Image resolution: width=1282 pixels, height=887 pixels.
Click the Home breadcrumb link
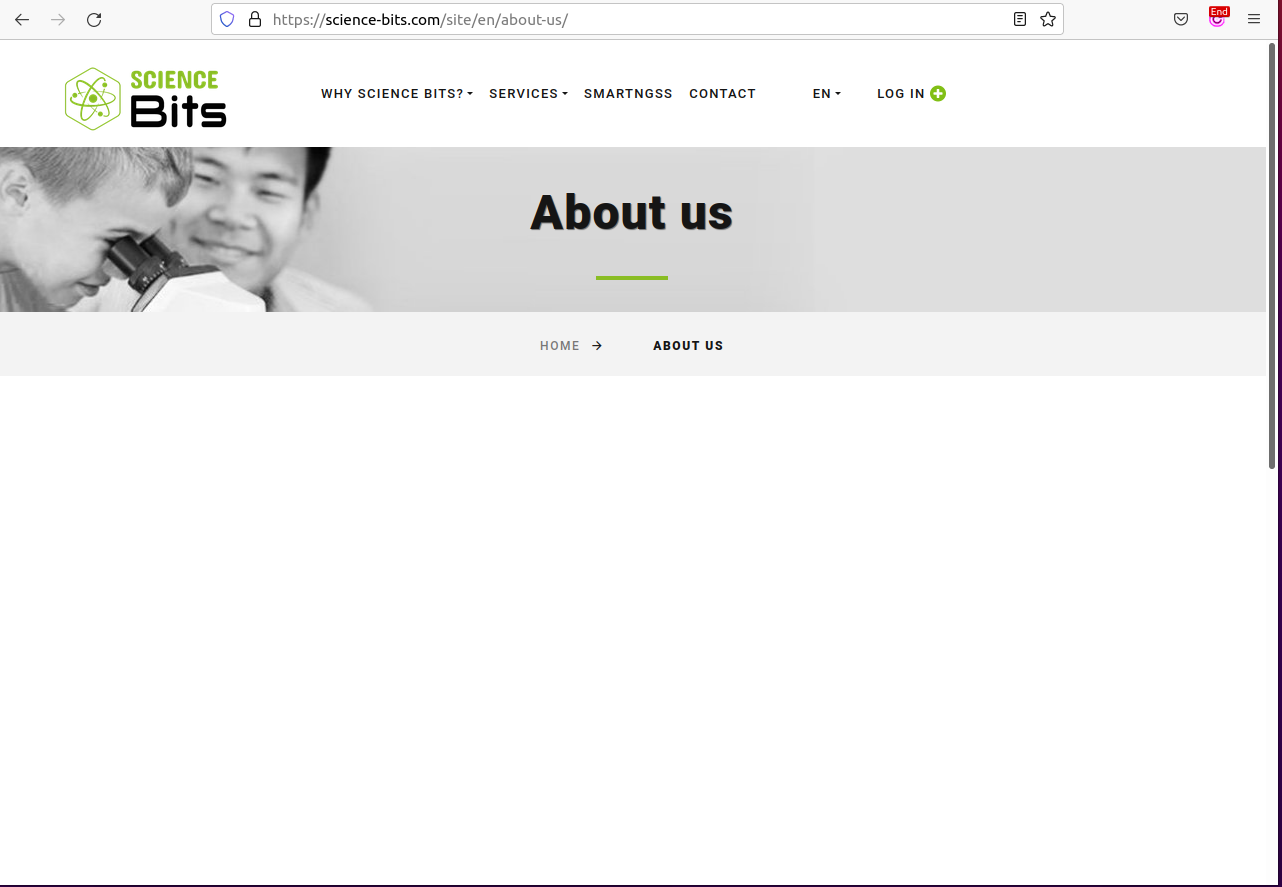pyautogui.click(x=560, y=346)
